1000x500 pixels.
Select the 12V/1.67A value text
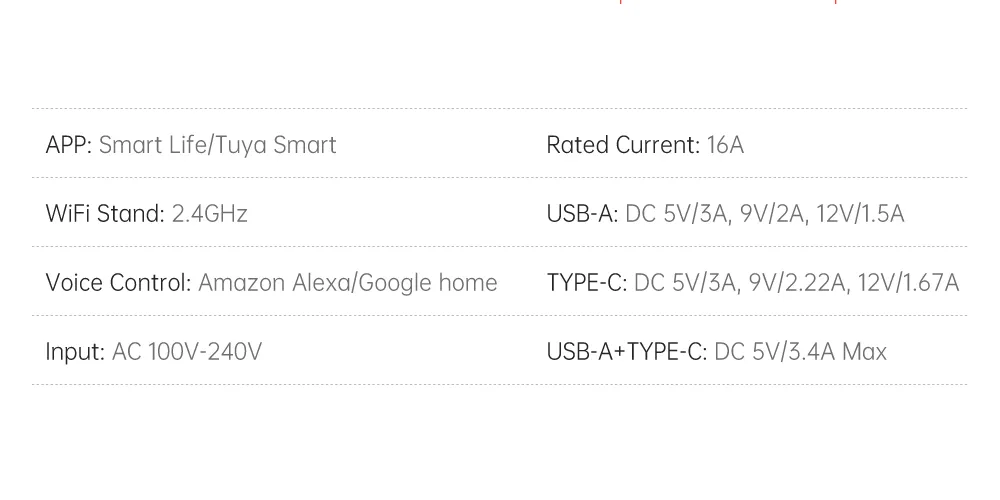[908, 283]
